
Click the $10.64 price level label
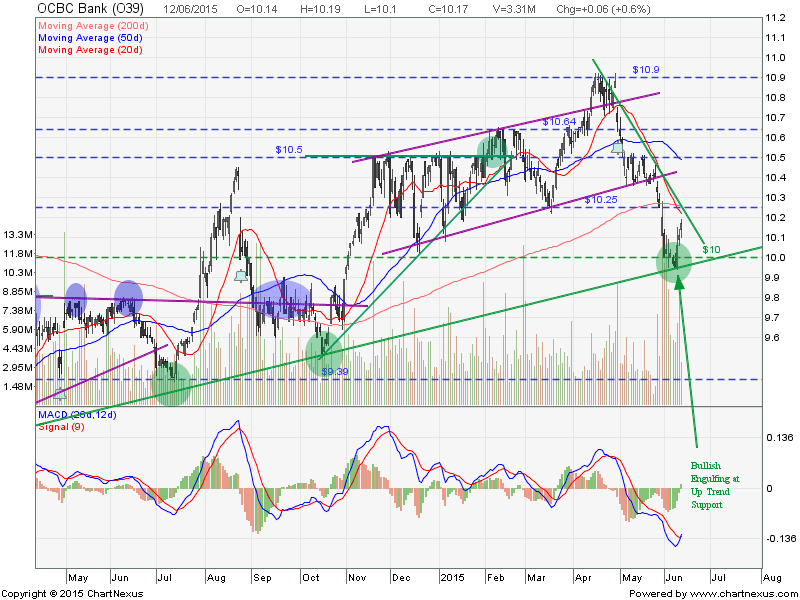559,121
